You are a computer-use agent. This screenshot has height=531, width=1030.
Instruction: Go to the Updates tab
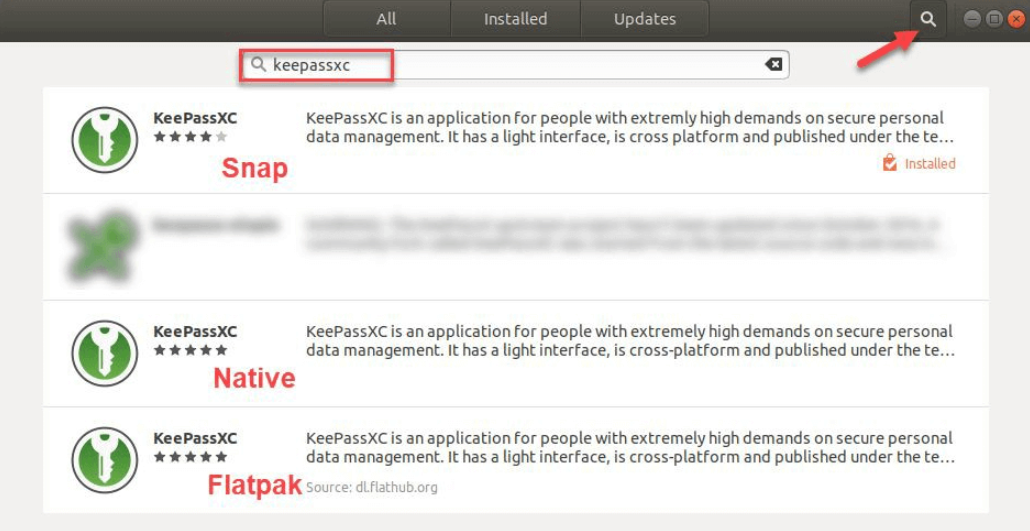tap(644, 19)
